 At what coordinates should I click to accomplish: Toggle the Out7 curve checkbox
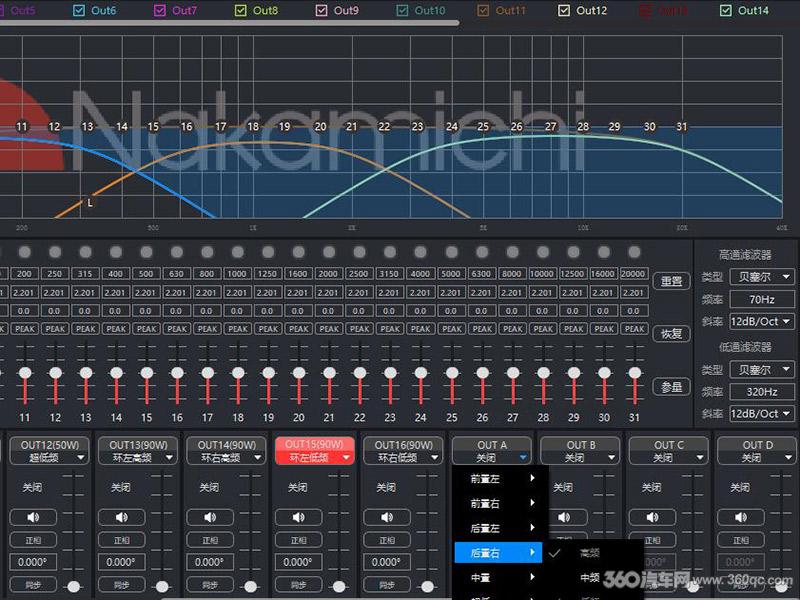click(x=160, y=10)
